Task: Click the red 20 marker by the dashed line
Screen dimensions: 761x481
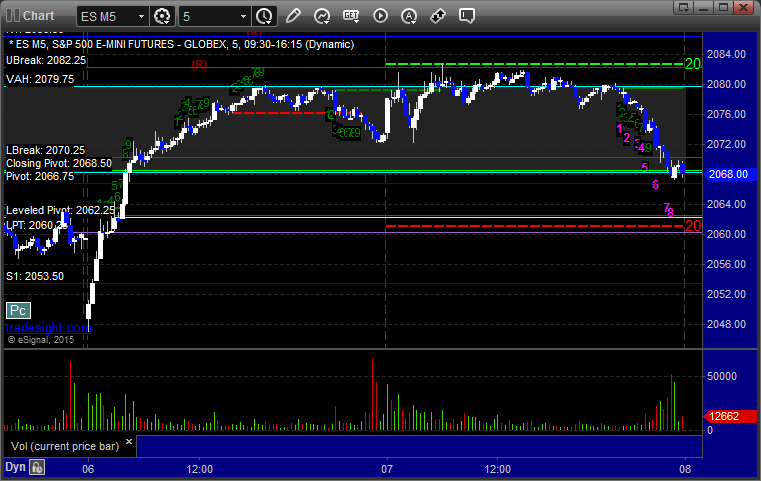Action: point(693,226)
